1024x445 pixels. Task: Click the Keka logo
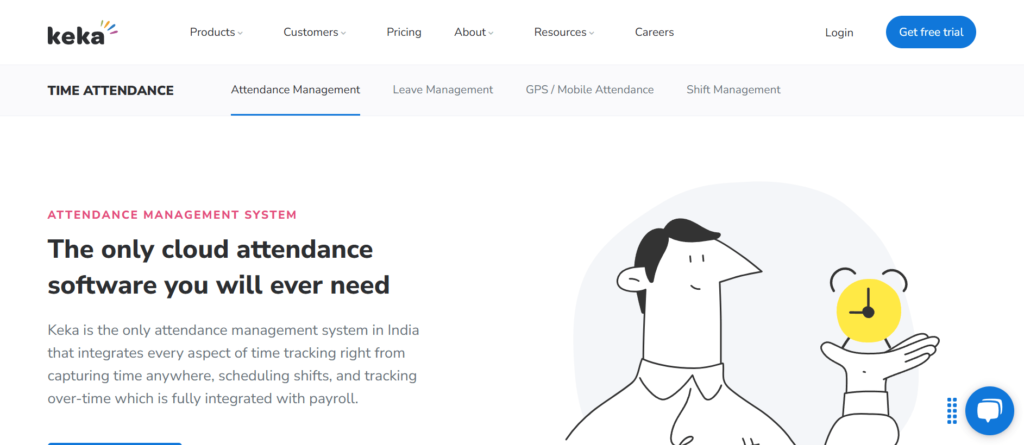click(x=82, y=32)
